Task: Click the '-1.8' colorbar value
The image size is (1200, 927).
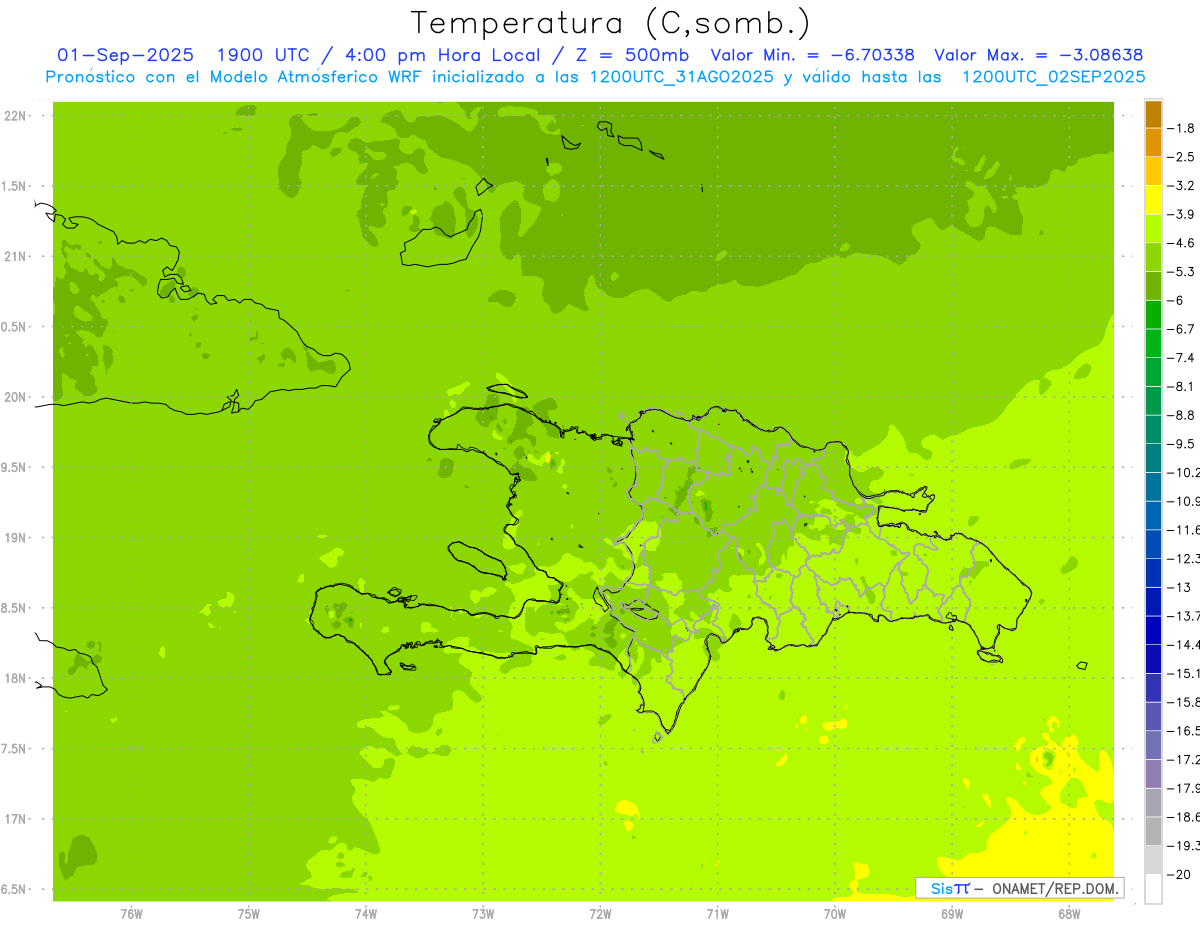Action: pyautogui.click(x=1182, y=128)
